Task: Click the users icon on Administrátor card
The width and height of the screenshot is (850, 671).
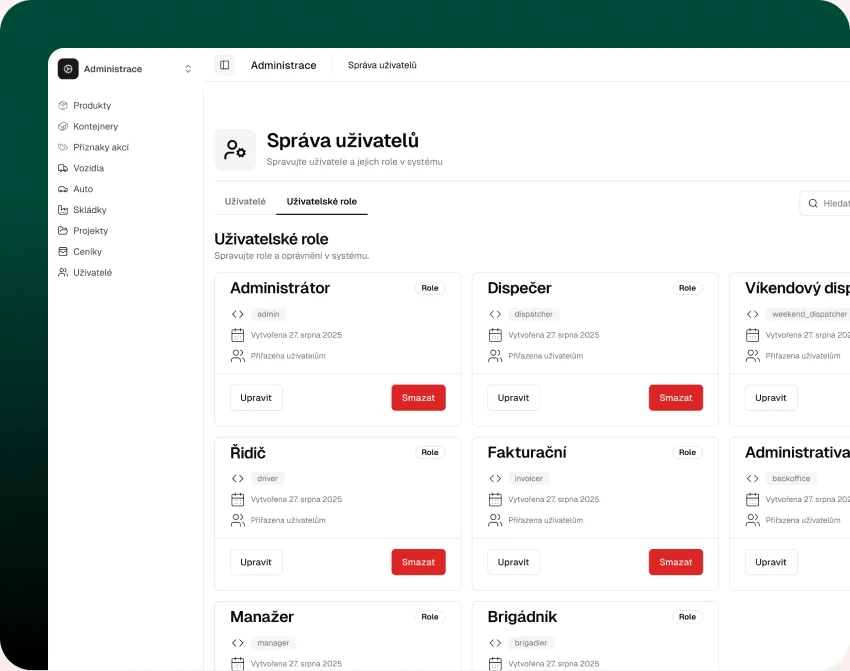Action: point(237,356)
